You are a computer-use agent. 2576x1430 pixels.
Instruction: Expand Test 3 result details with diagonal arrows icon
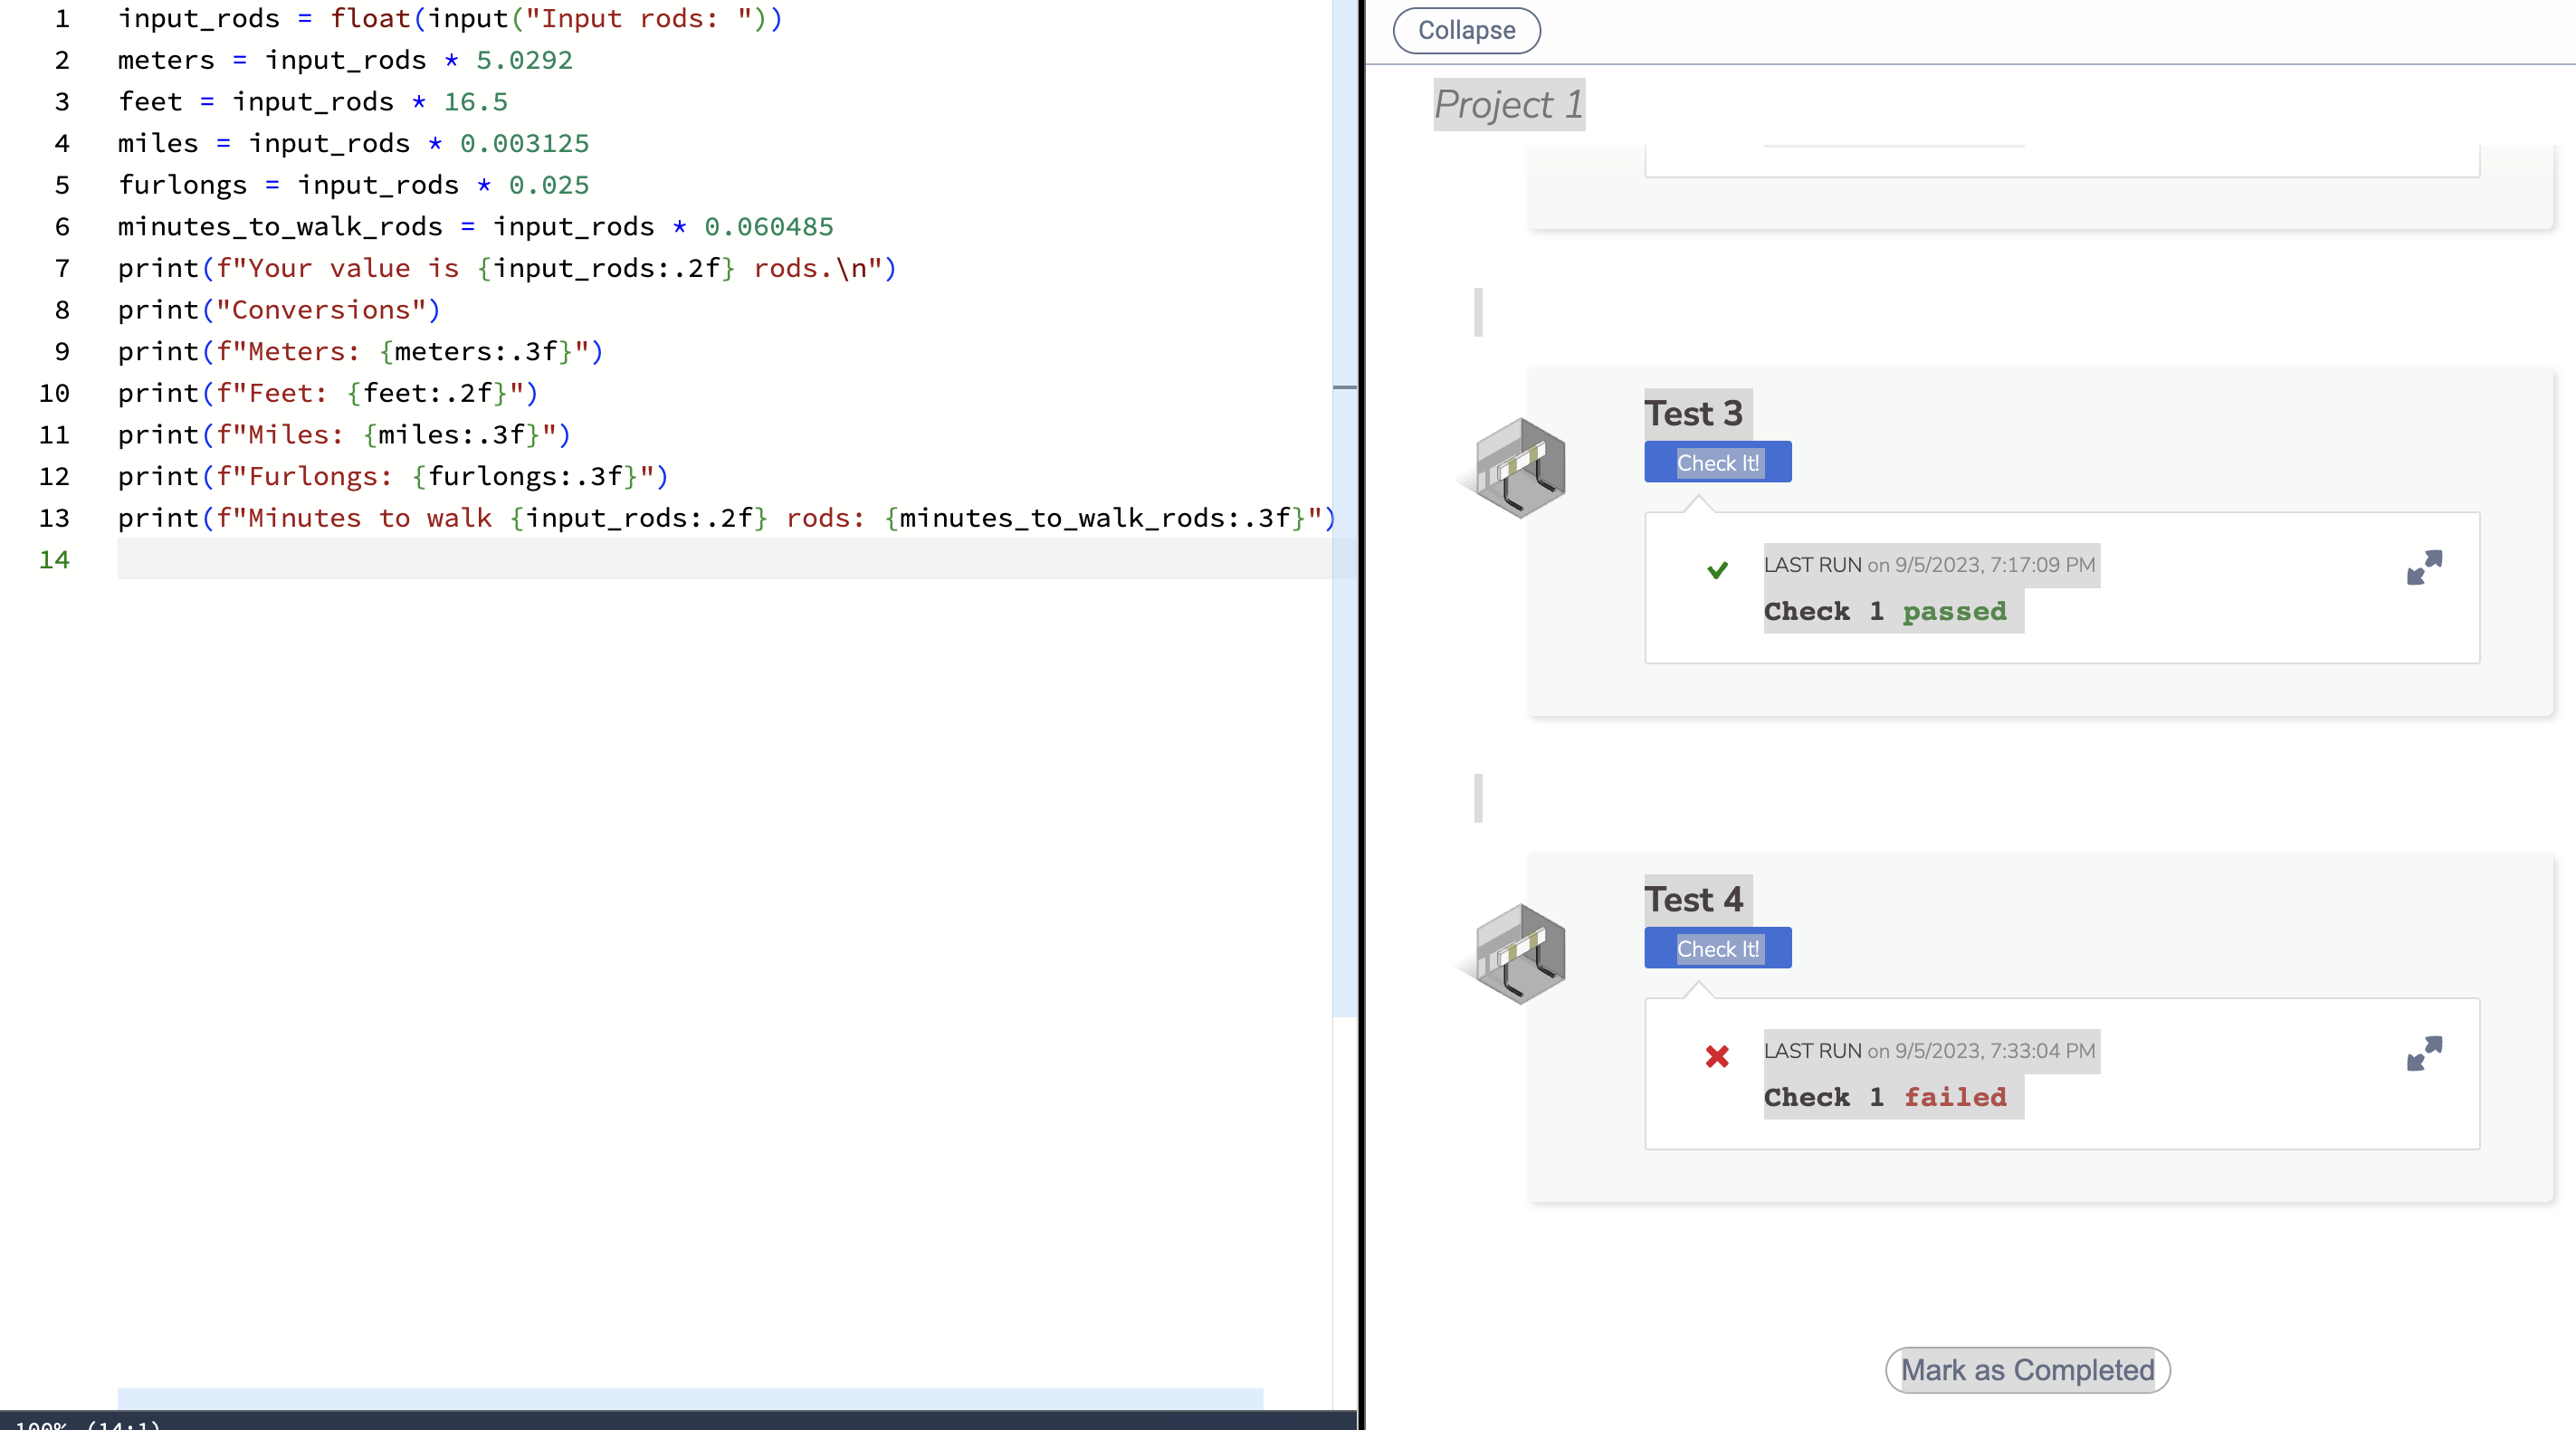click(2423, 569)
